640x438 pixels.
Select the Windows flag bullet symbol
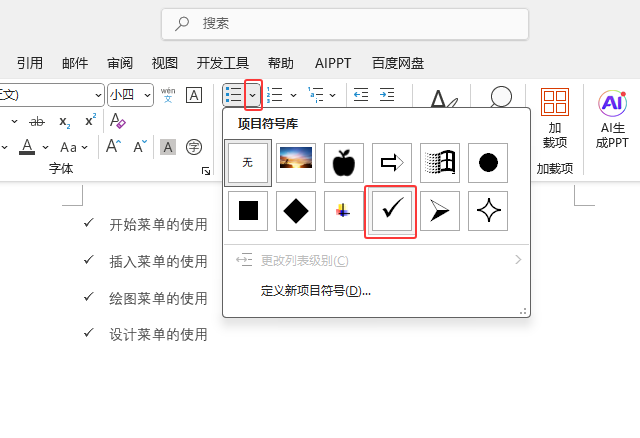(x=440, y=163)
